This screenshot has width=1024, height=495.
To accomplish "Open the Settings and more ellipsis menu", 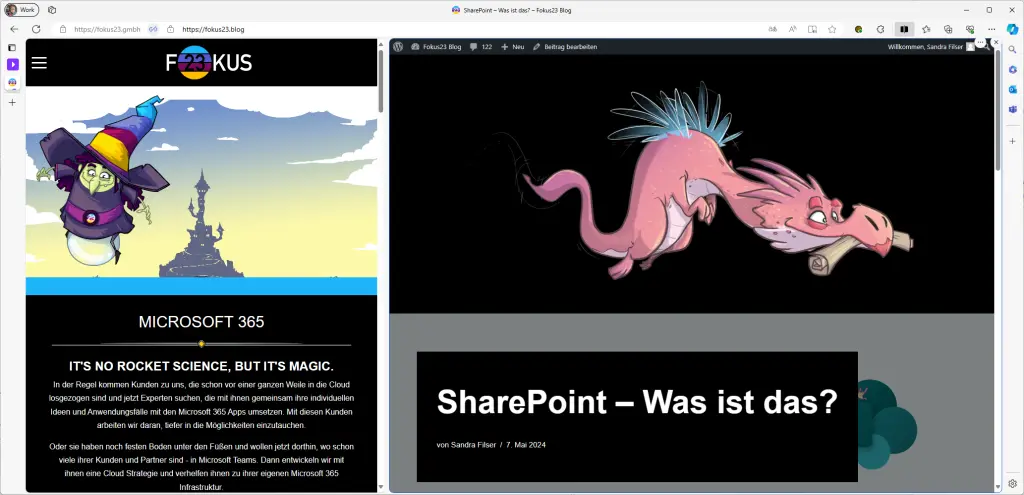I will (x=992, y=29).
